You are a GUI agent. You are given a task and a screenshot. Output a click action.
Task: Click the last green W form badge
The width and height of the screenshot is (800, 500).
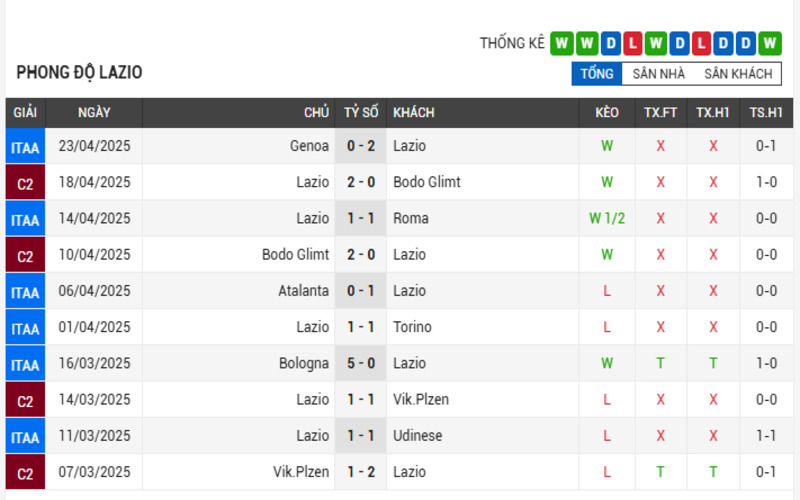click(x=770, y=43)
